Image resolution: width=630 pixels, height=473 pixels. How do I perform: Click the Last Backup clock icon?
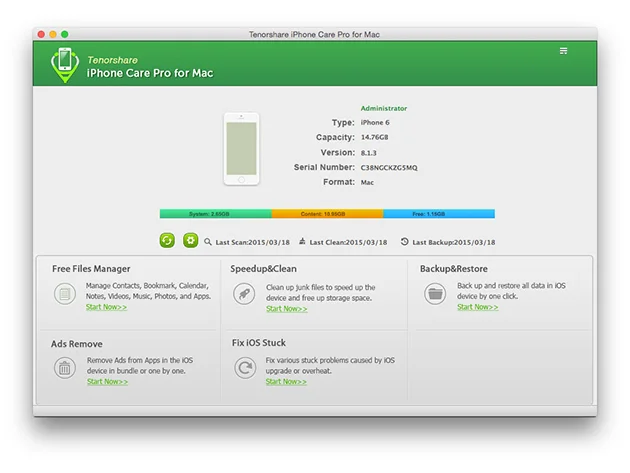[405, 242]
